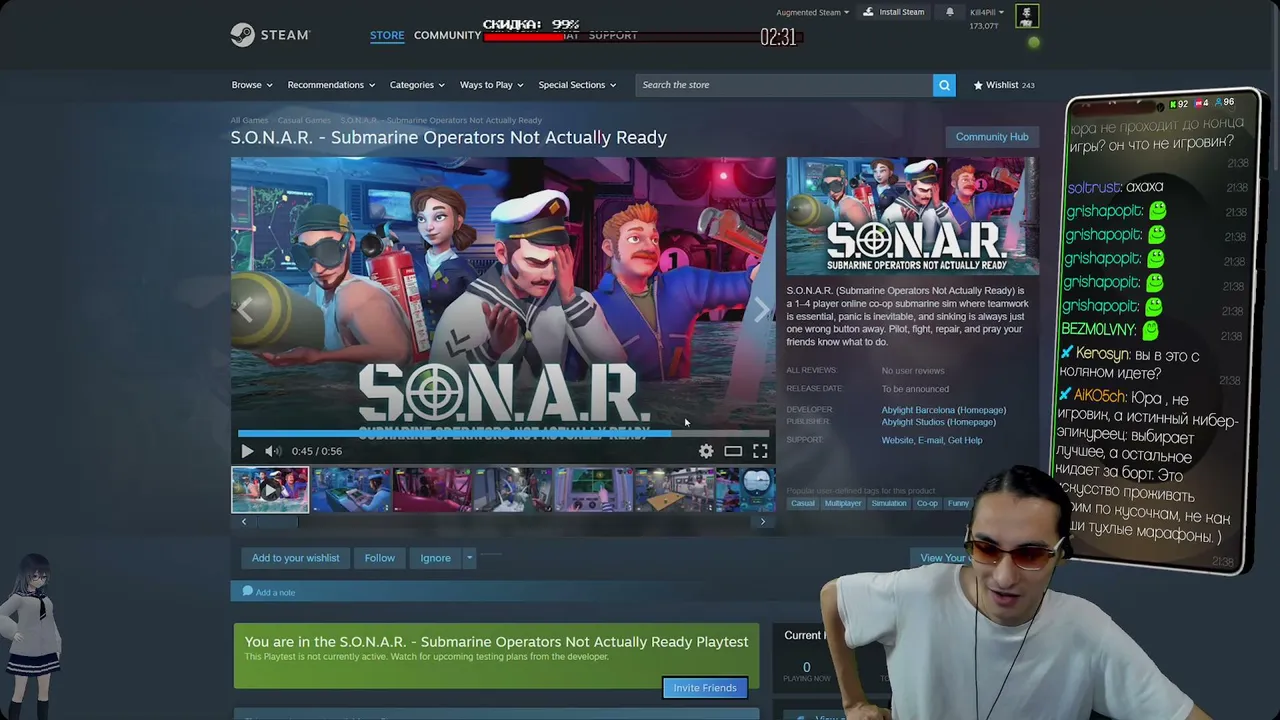Click the magnifier search button
Image resolution: width=1280 pixels, height=720 pixels.
tap(944, 85)
